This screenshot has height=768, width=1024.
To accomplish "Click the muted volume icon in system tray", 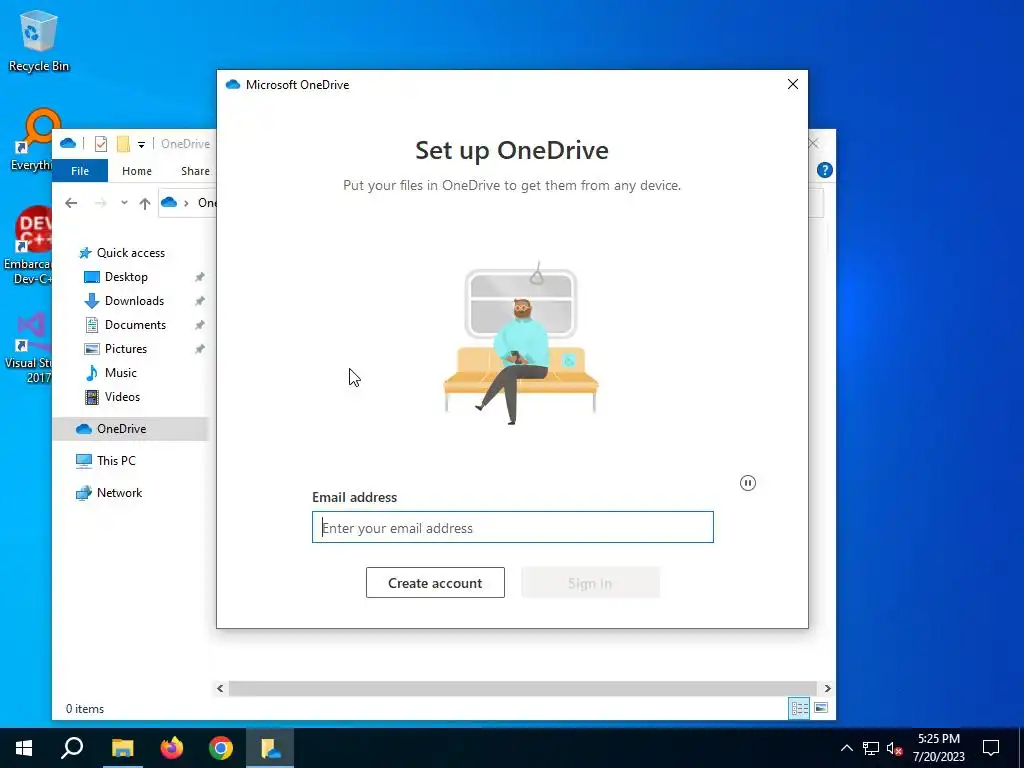I will coord(894,748).
